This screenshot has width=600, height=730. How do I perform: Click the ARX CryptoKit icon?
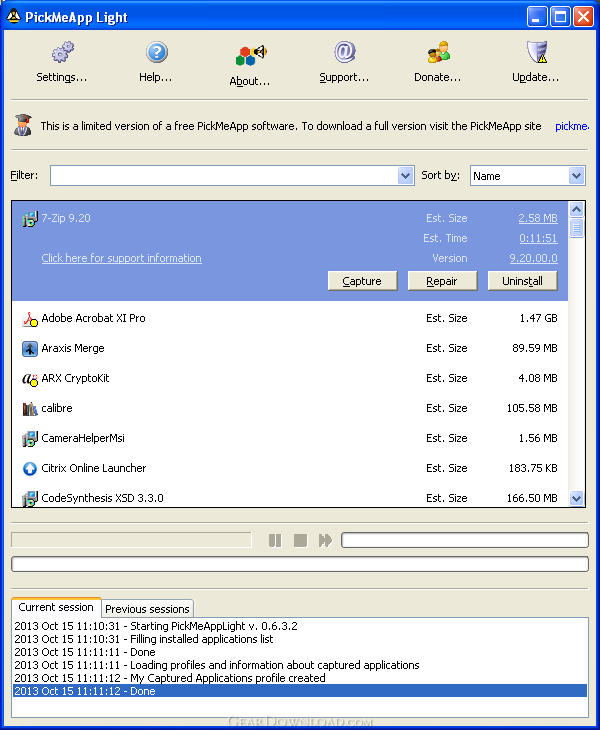pyautogui.click(x=30, y=379)
